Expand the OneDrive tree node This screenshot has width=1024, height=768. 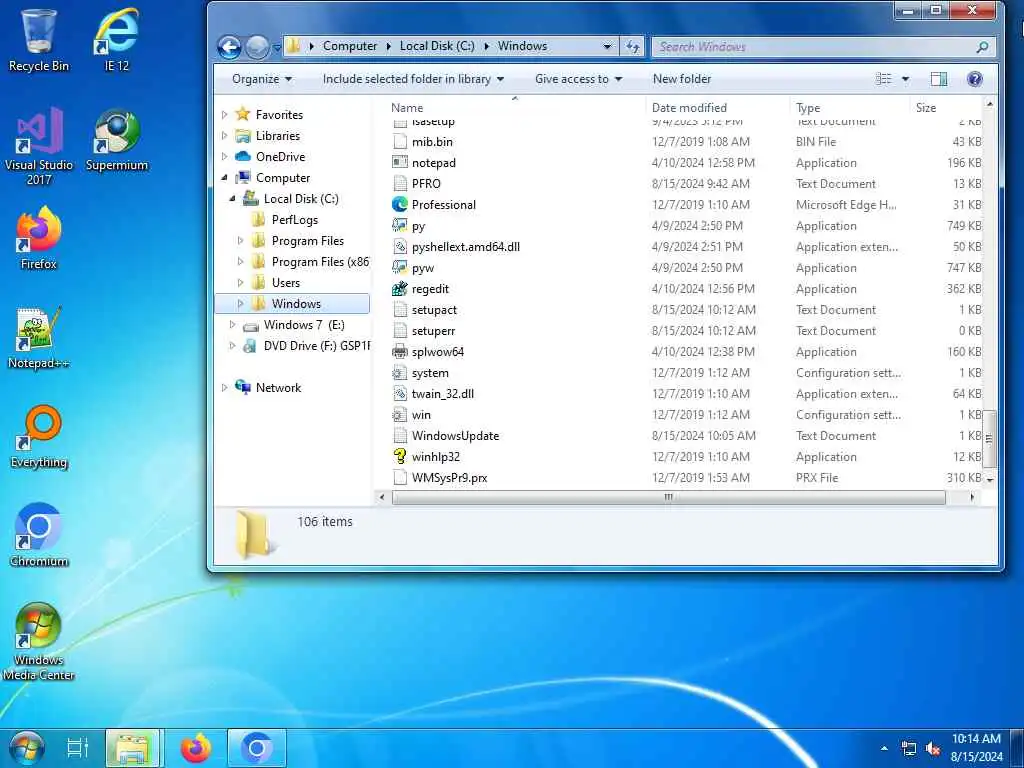(x=225, y=157)
